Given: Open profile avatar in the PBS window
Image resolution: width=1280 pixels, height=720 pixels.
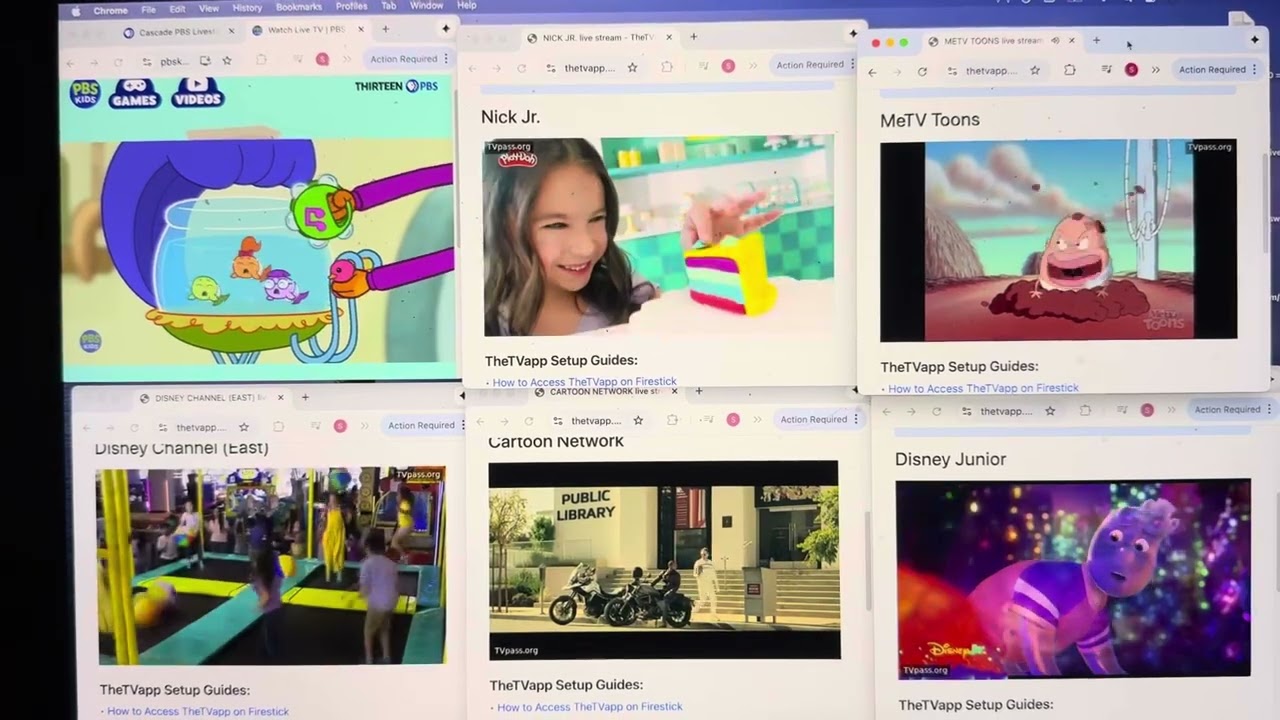Looking at the screenshot, I should pos(322,60).
